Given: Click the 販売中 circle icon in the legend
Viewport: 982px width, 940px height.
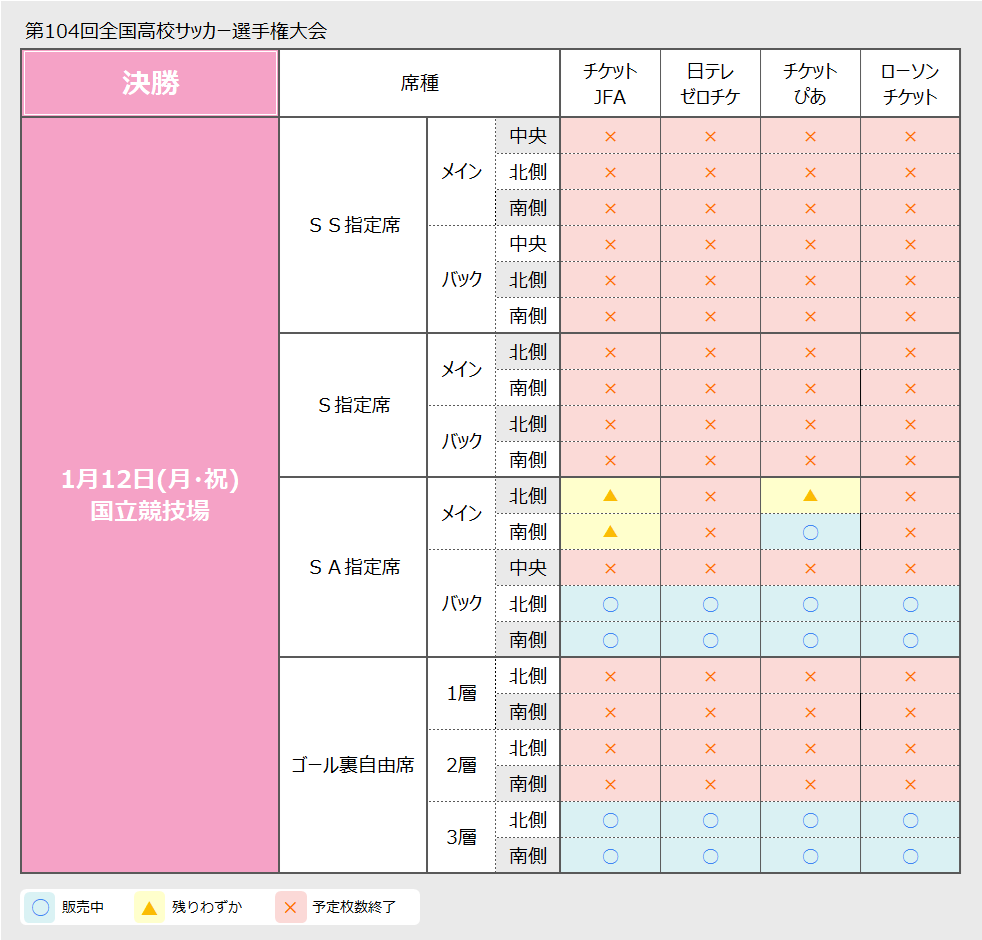Looking at the screenshot, I should (x=41, y=908).
